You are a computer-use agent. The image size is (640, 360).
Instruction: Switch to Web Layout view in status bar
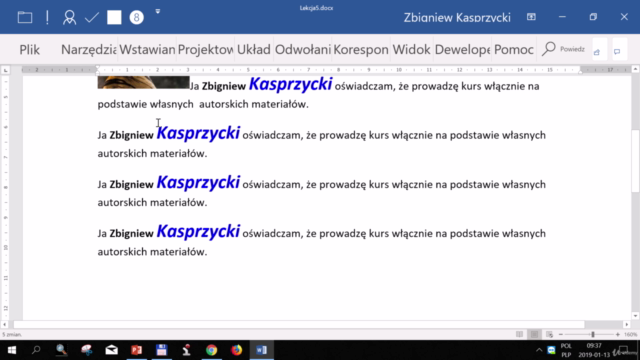point(549,334)
